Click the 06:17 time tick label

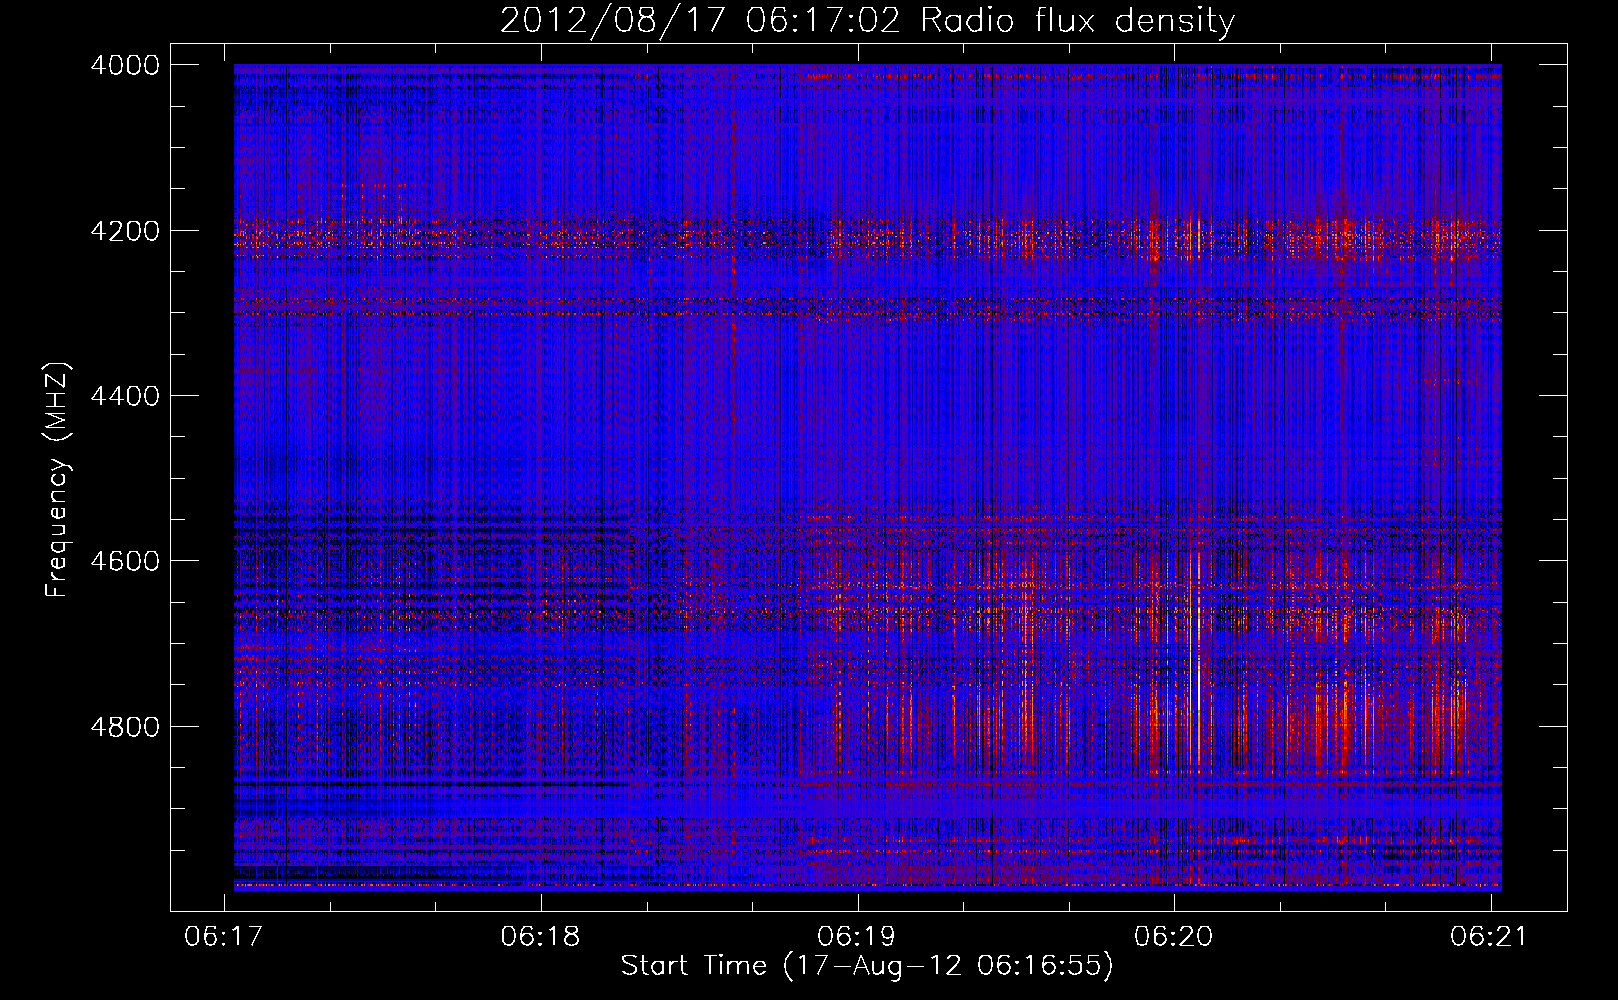pos(224,936)
